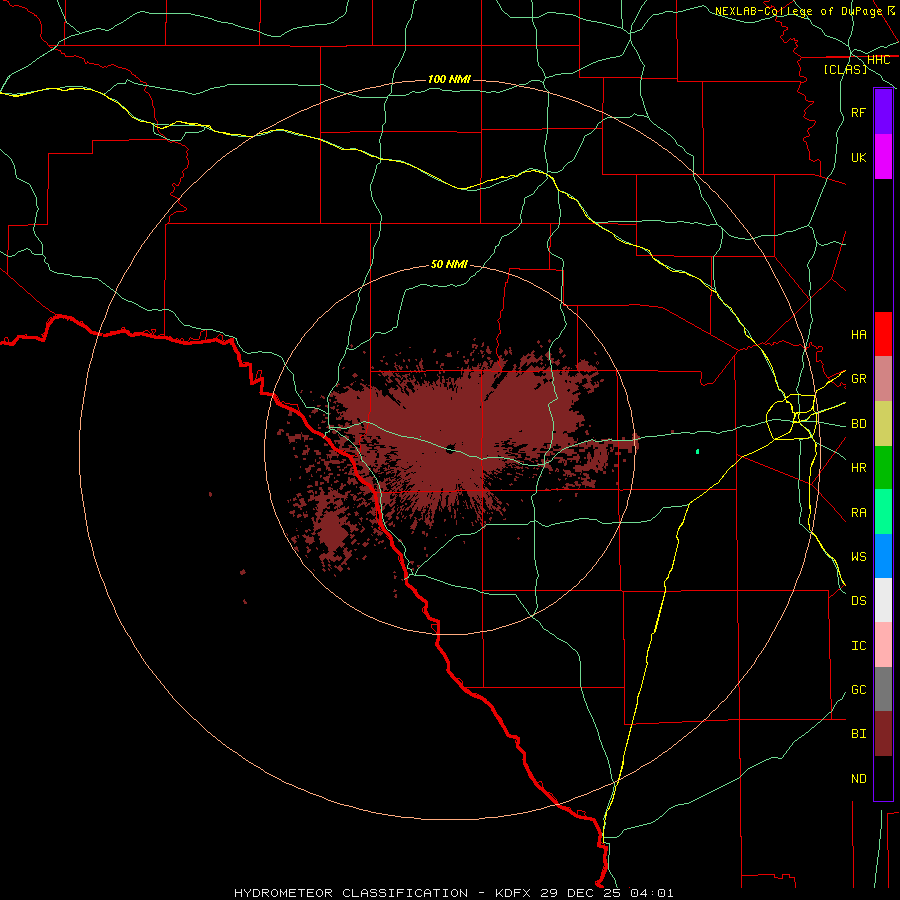Click the dark green HR legend swatch
Image resolution: width=900 pixels, height=900 pixels.
[883, 468]
